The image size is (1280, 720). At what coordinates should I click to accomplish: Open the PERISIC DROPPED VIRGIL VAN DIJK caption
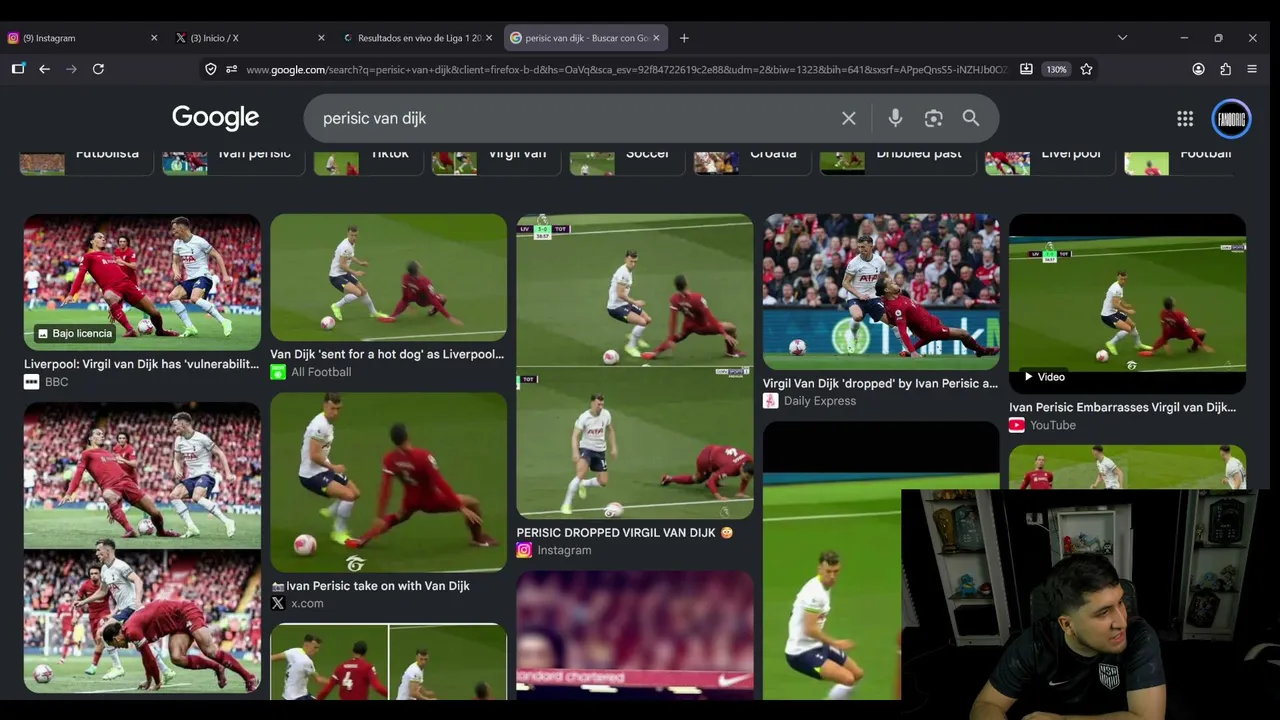(x=625, y=533)
